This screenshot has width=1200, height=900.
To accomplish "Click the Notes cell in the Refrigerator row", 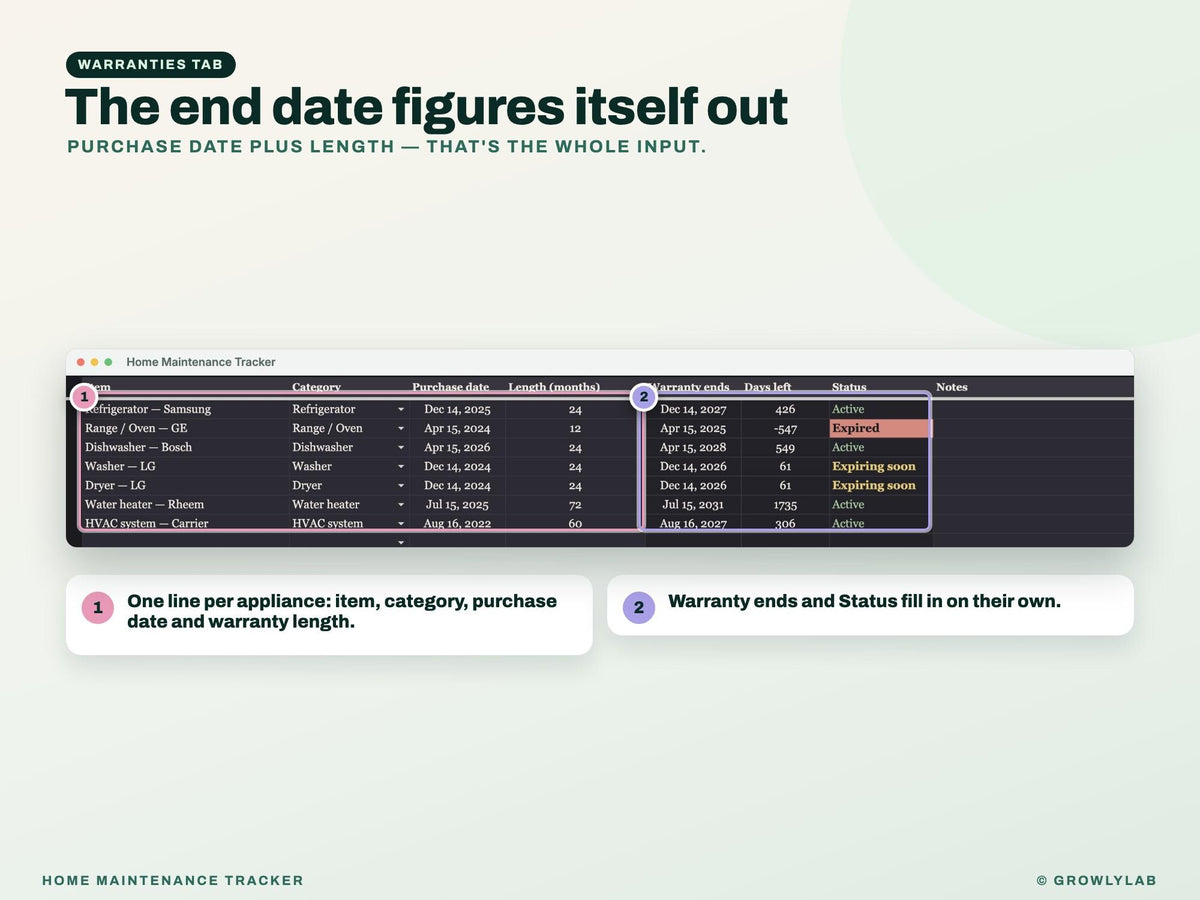I will point(1033,409).
